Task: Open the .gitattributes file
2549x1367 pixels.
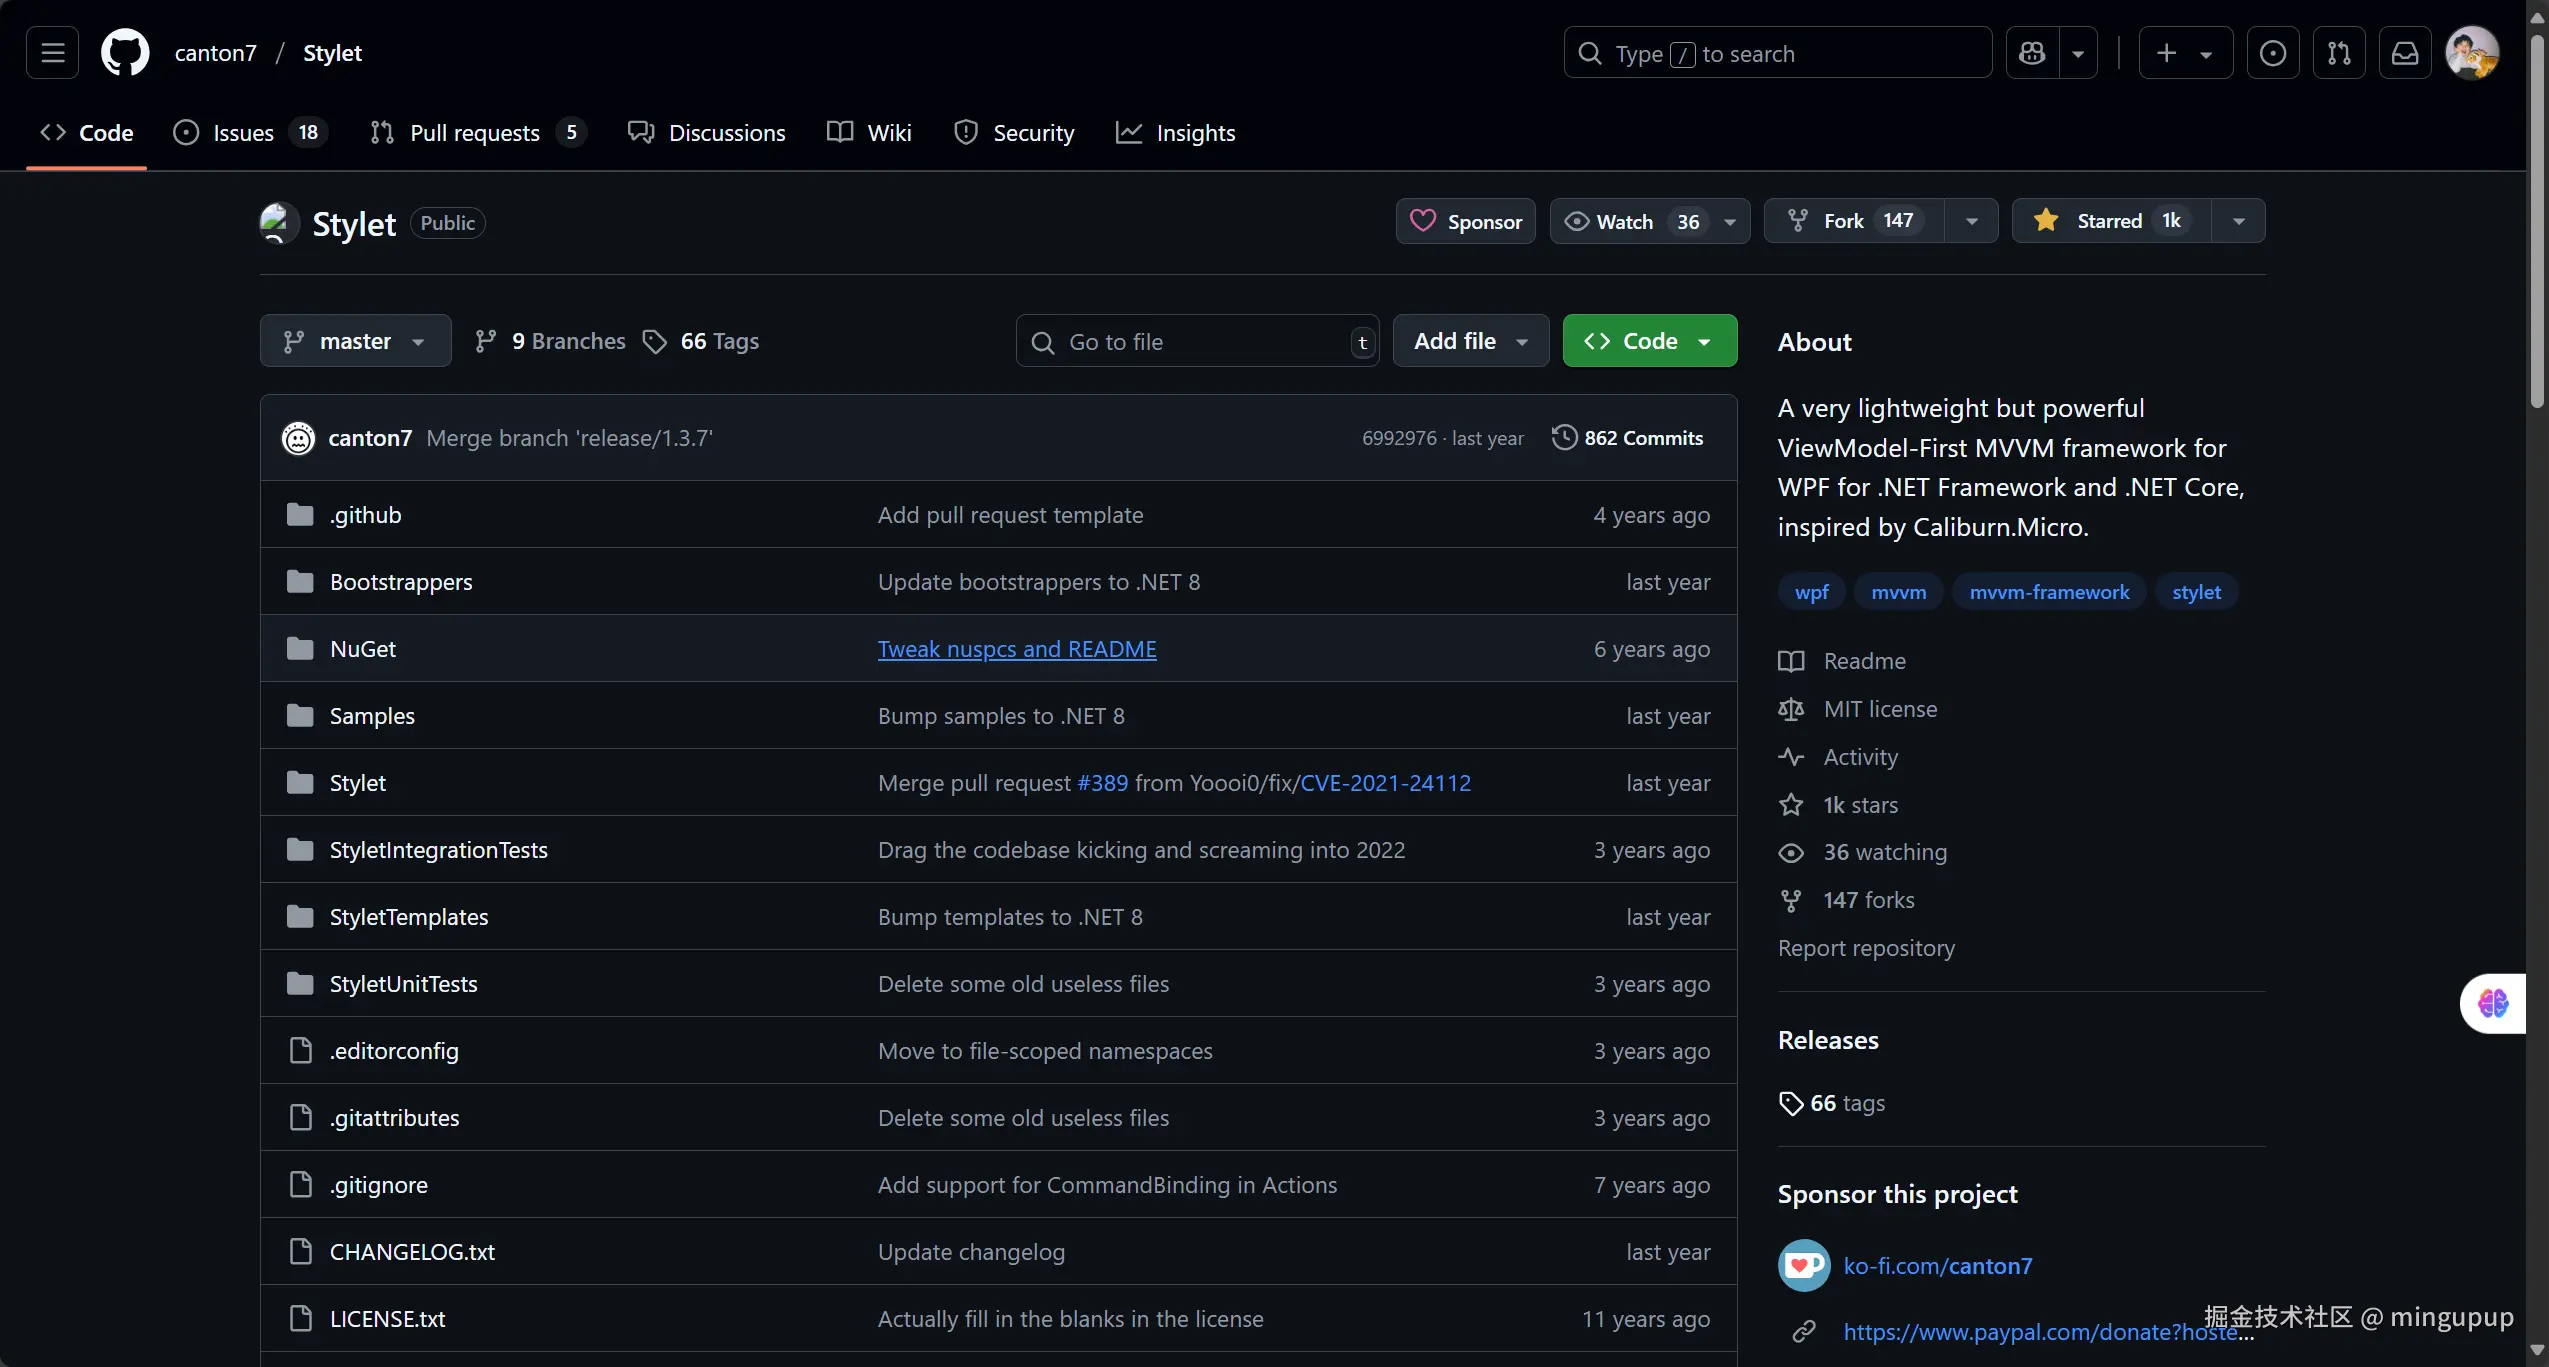Action: pyautogui.click(x=395, y=1118)
